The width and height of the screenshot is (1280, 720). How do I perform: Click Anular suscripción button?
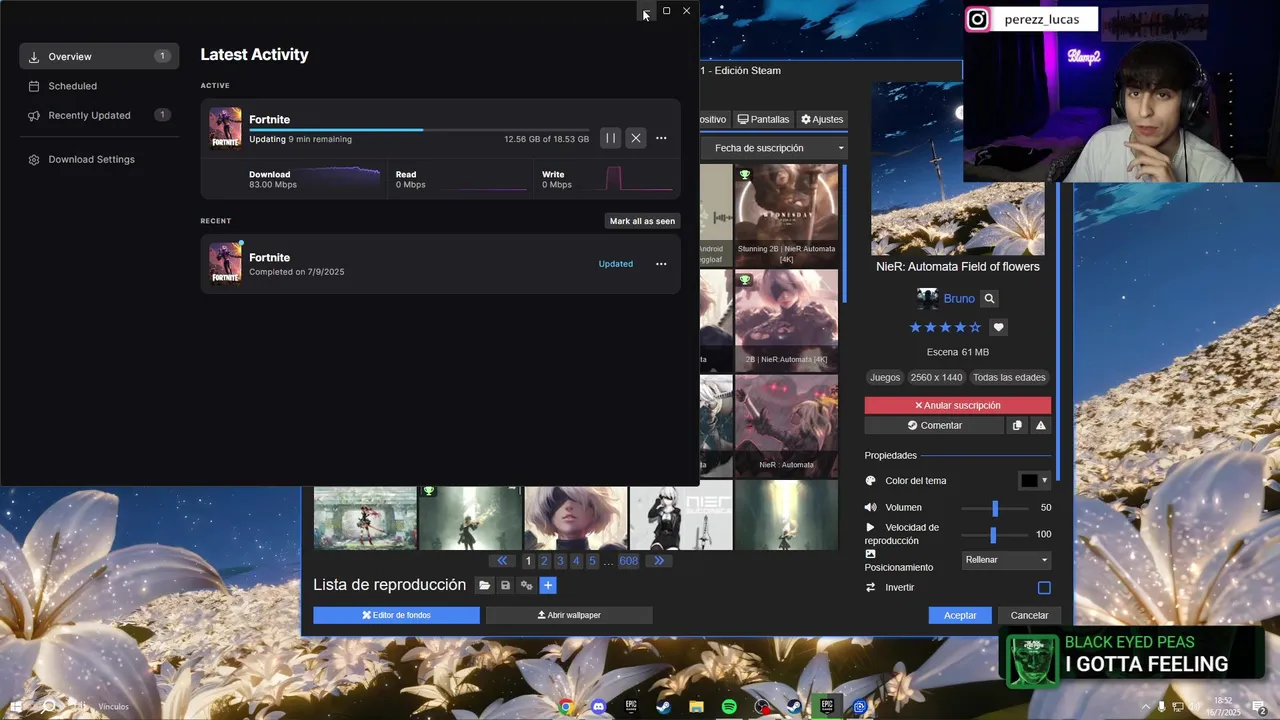click(x=958, y=405)
